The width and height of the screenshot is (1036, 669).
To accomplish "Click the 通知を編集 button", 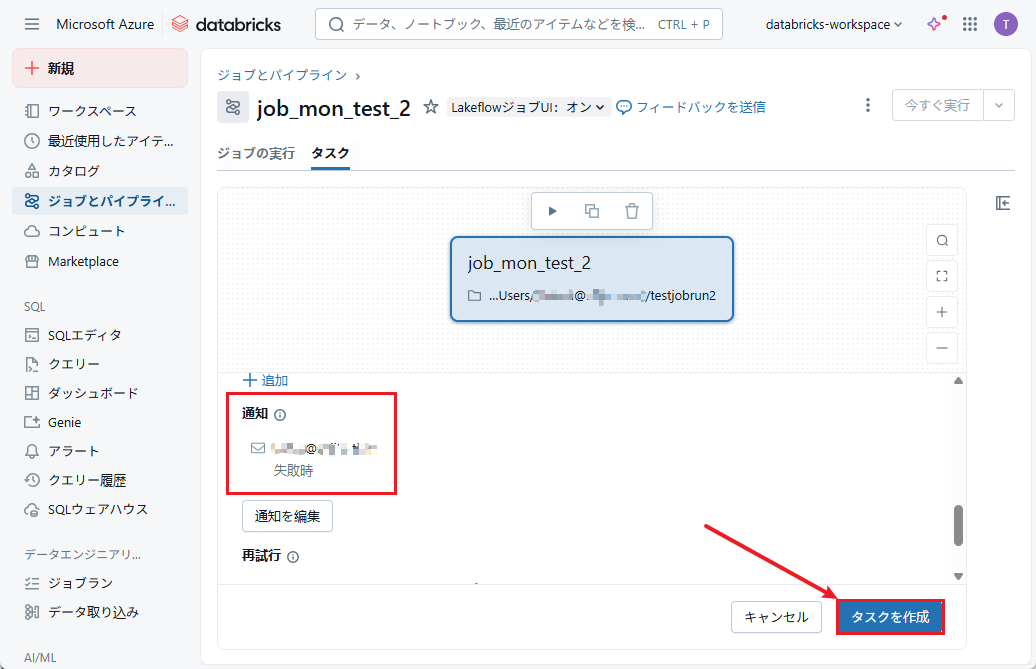I will 287,516.
